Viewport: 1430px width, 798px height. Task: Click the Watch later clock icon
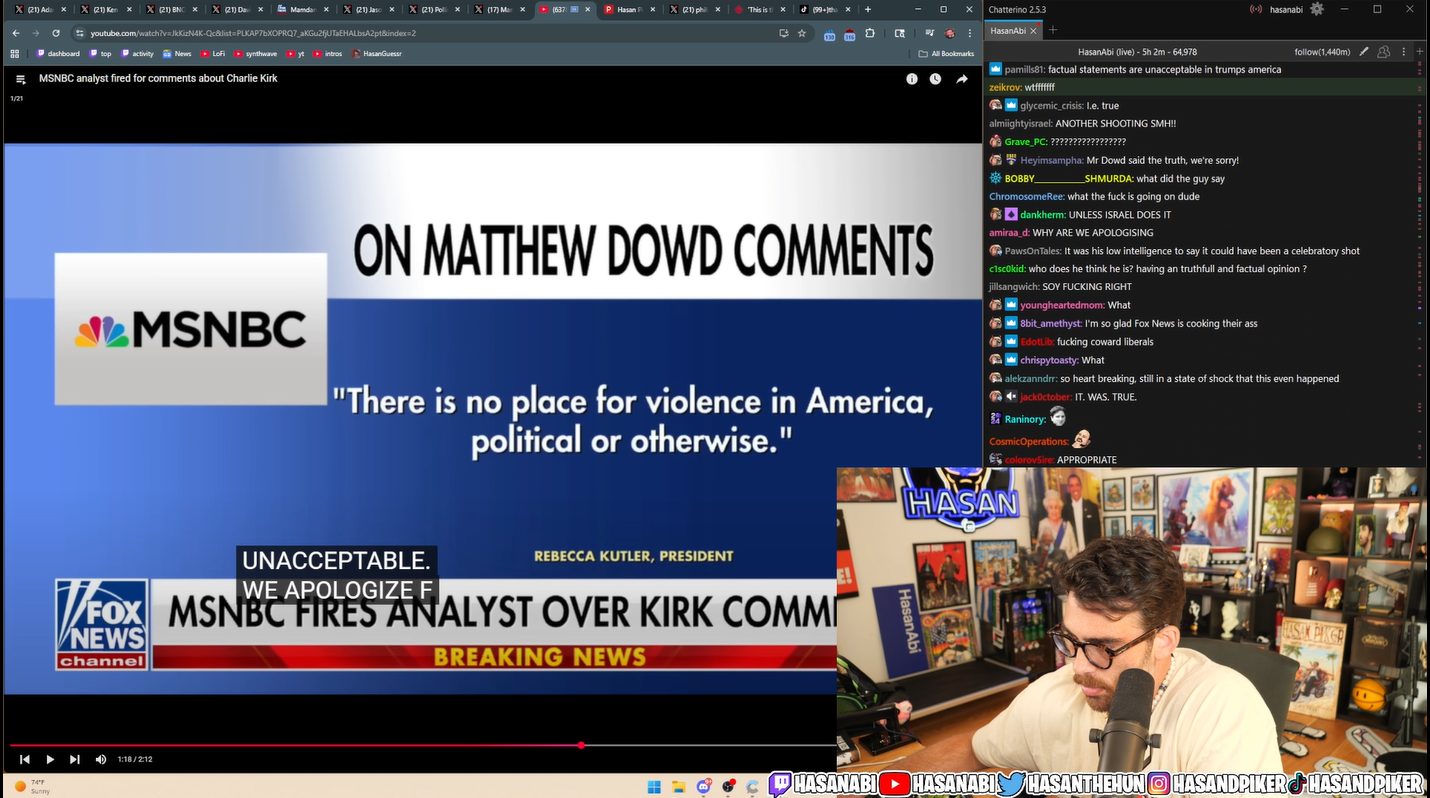click(936, 79)
